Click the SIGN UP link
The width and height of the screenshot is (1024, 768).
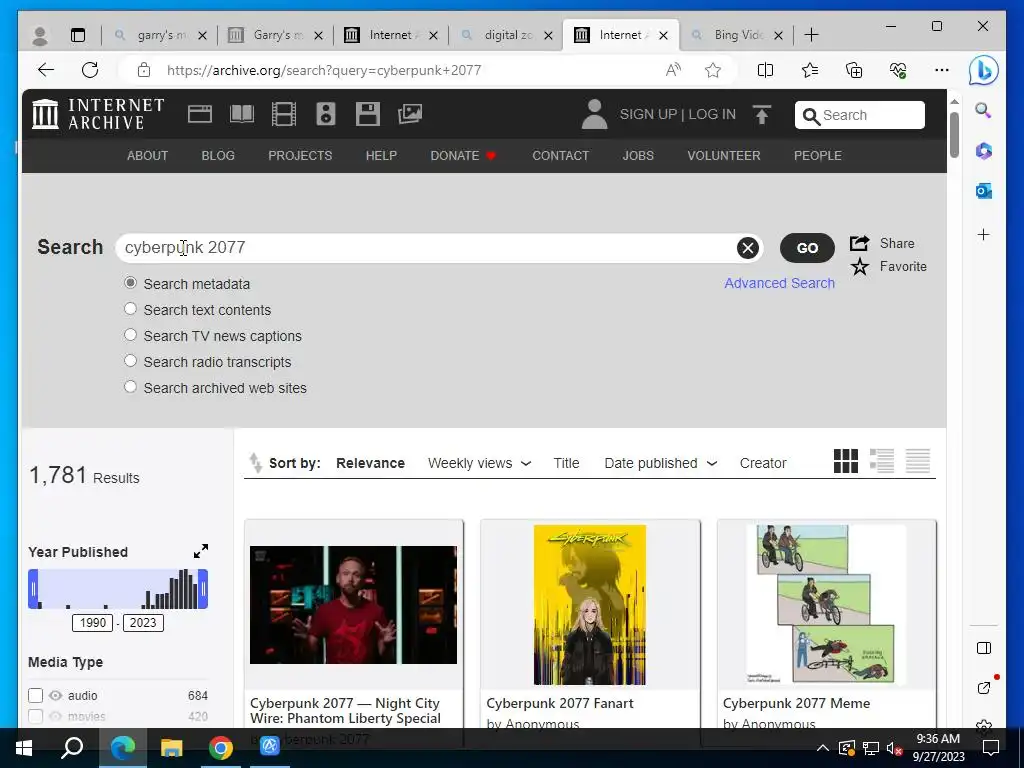pos(648,114)
